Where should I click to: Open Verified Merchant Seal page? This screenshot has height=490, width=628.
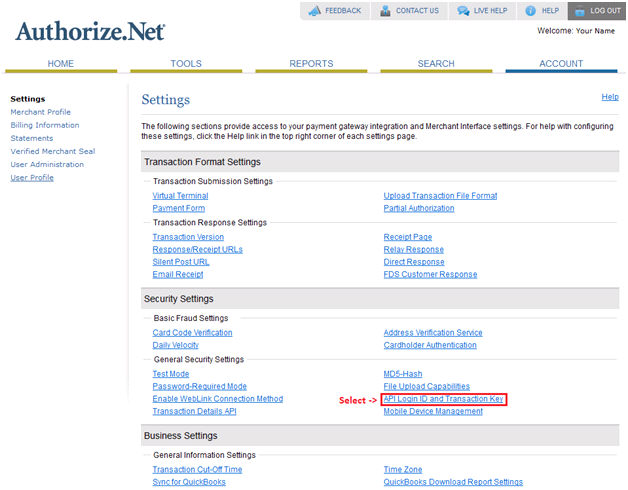coord(53,151)
